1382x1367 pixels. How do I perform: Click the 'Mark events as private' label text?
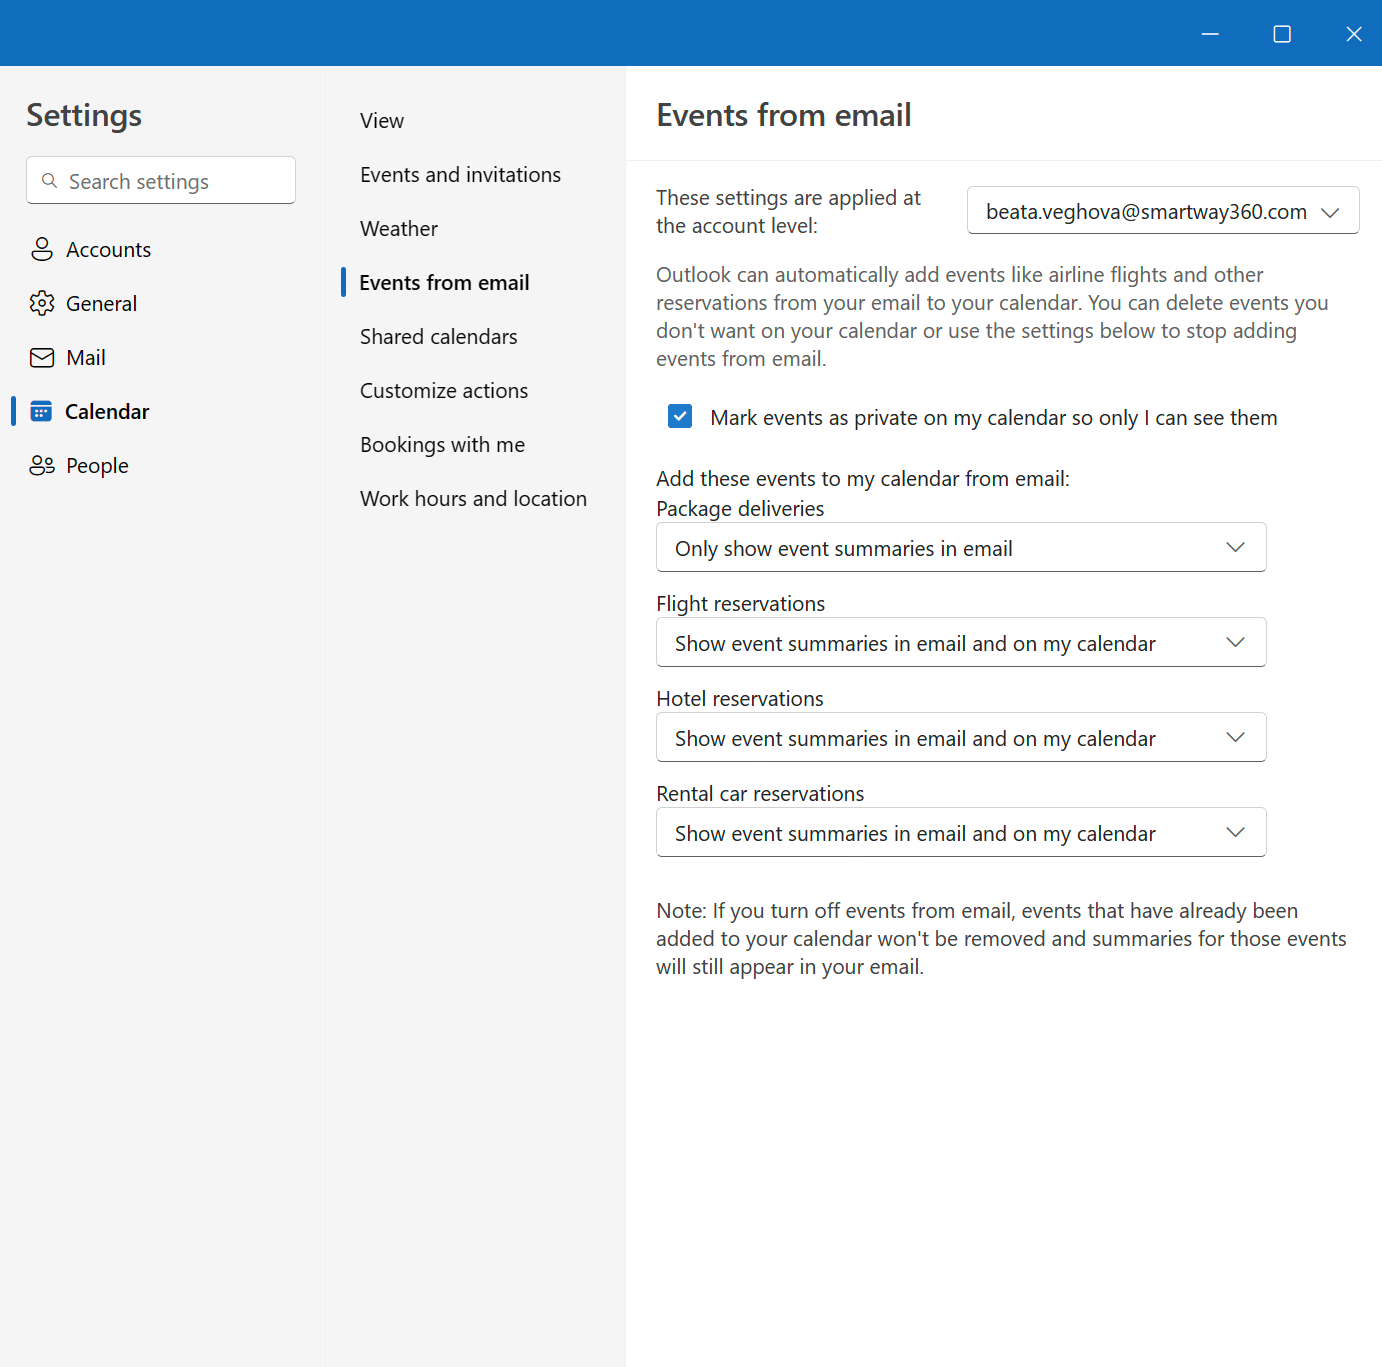coord(994,418)
